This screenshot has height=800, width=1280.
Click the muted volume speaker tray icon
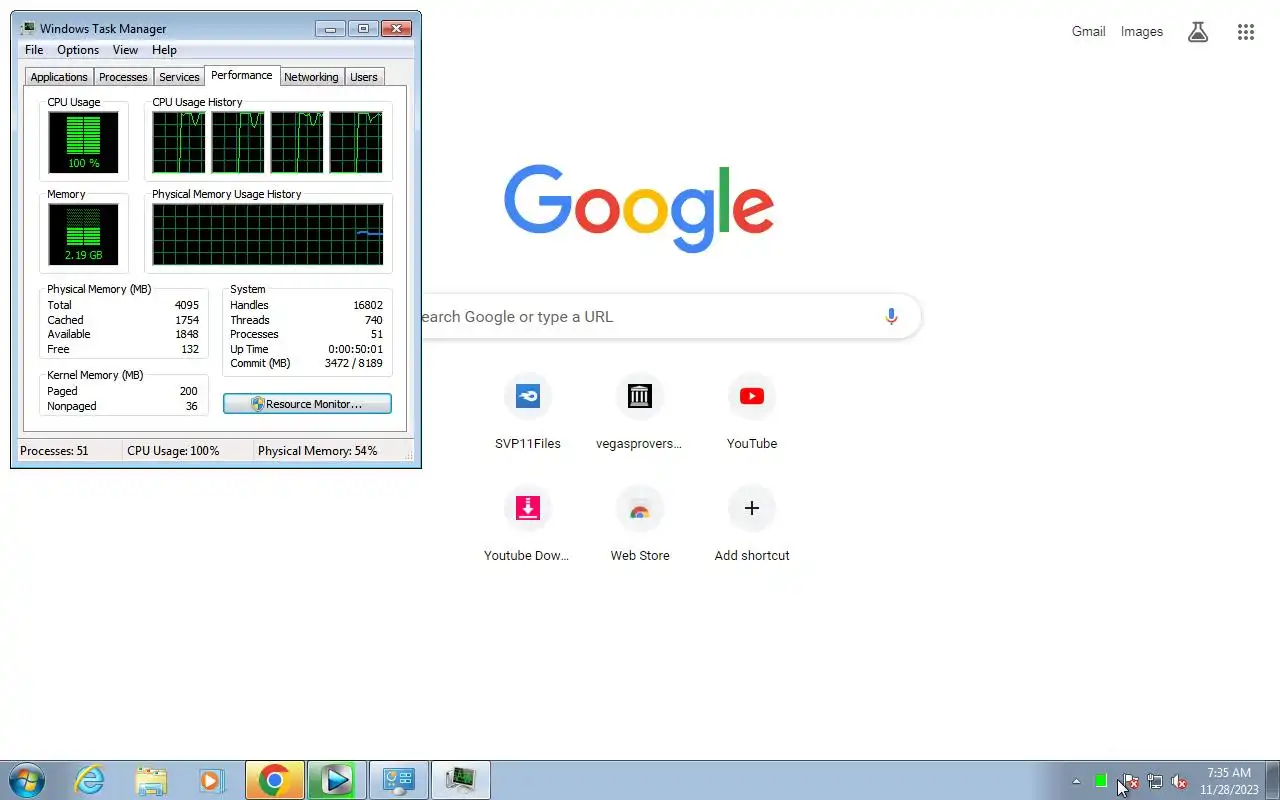click(1179, 781)
